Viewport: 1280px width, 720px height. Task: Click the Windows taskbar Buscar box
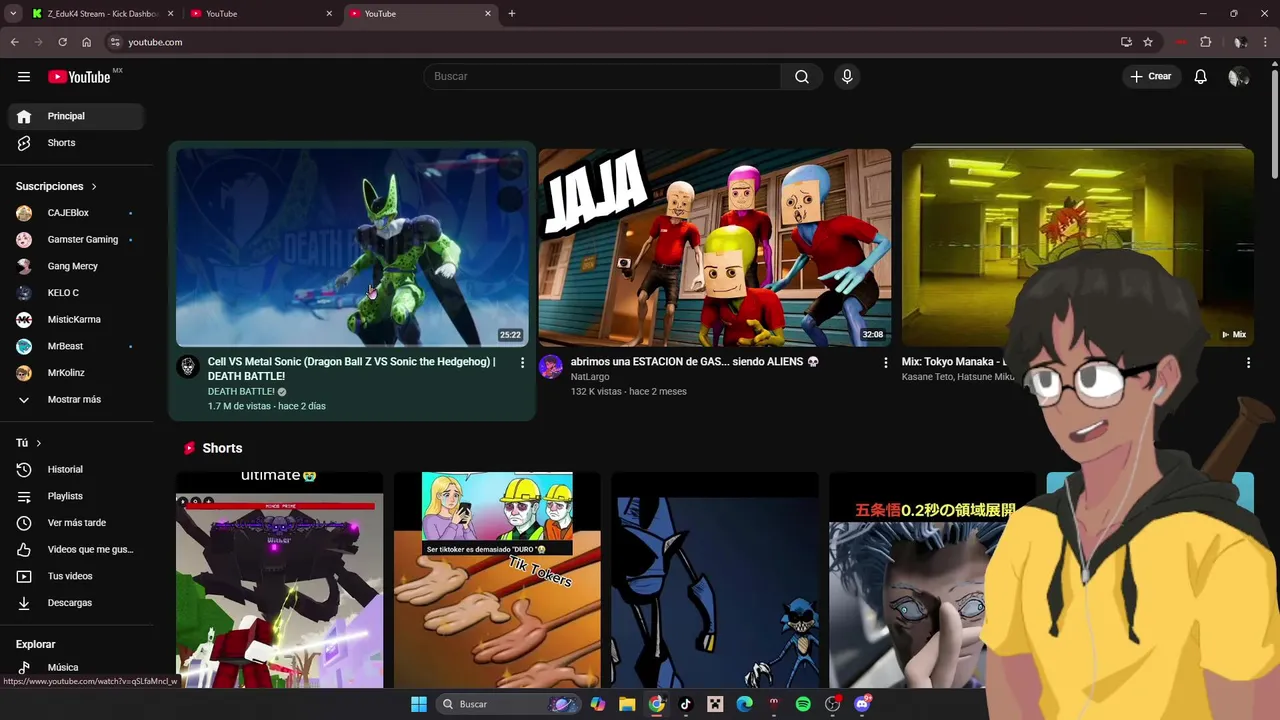pyautogui.click(x=510, y=704)
